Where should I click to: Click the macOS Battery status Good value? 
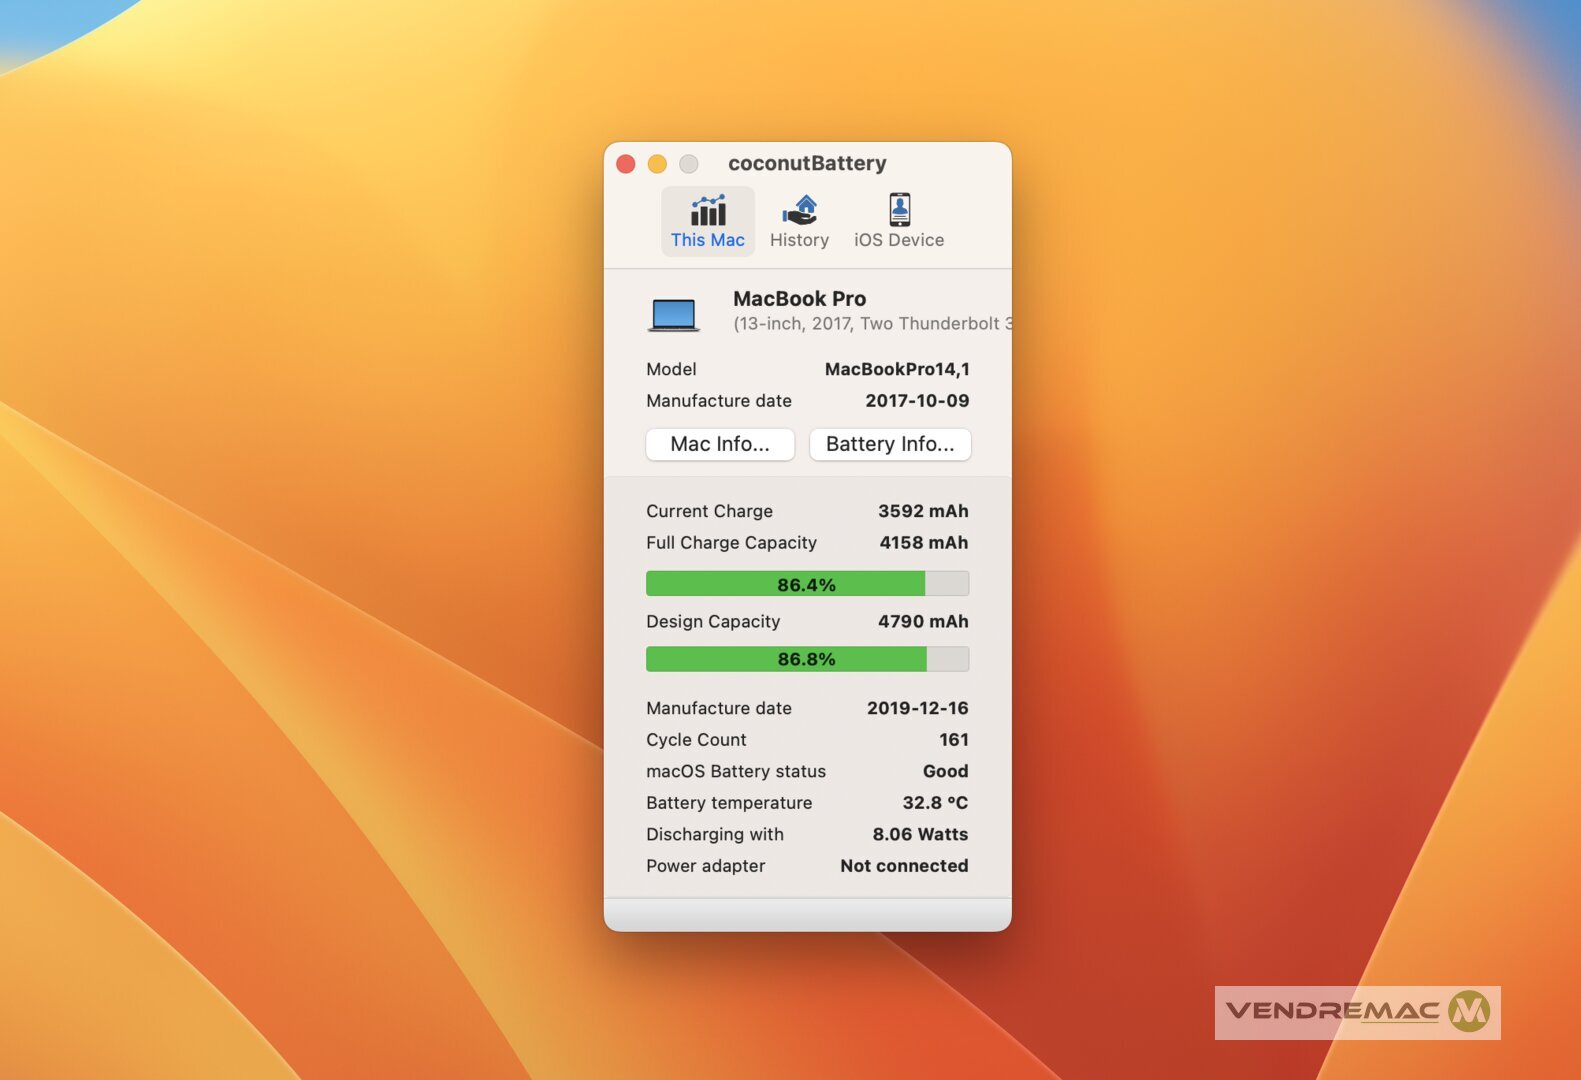tap(945, 771)
